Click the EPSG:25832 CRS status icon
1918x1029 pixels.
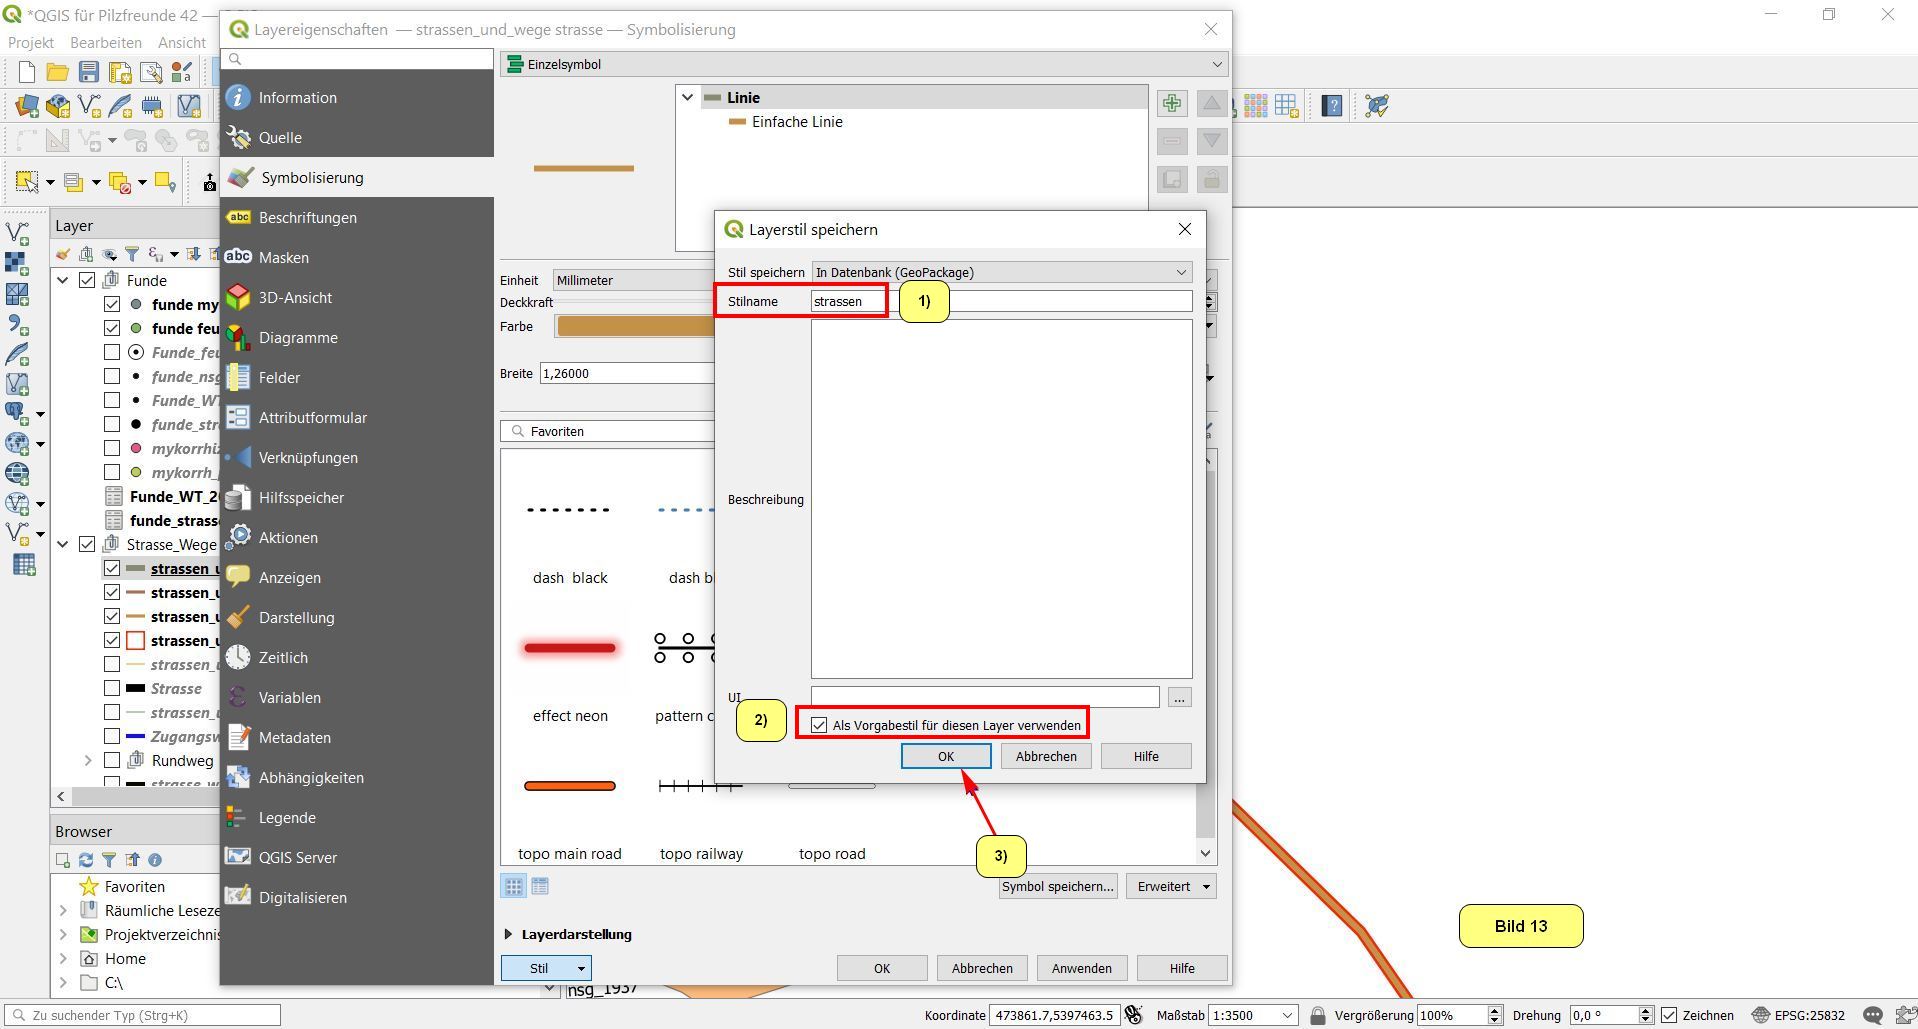coord(1798,1015)
